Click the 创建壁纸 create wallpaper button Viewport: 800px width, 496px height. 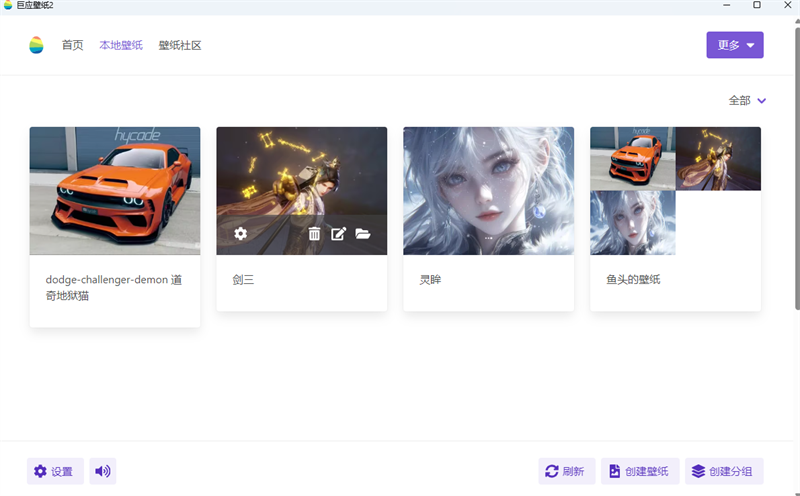[x=640, y=471]
